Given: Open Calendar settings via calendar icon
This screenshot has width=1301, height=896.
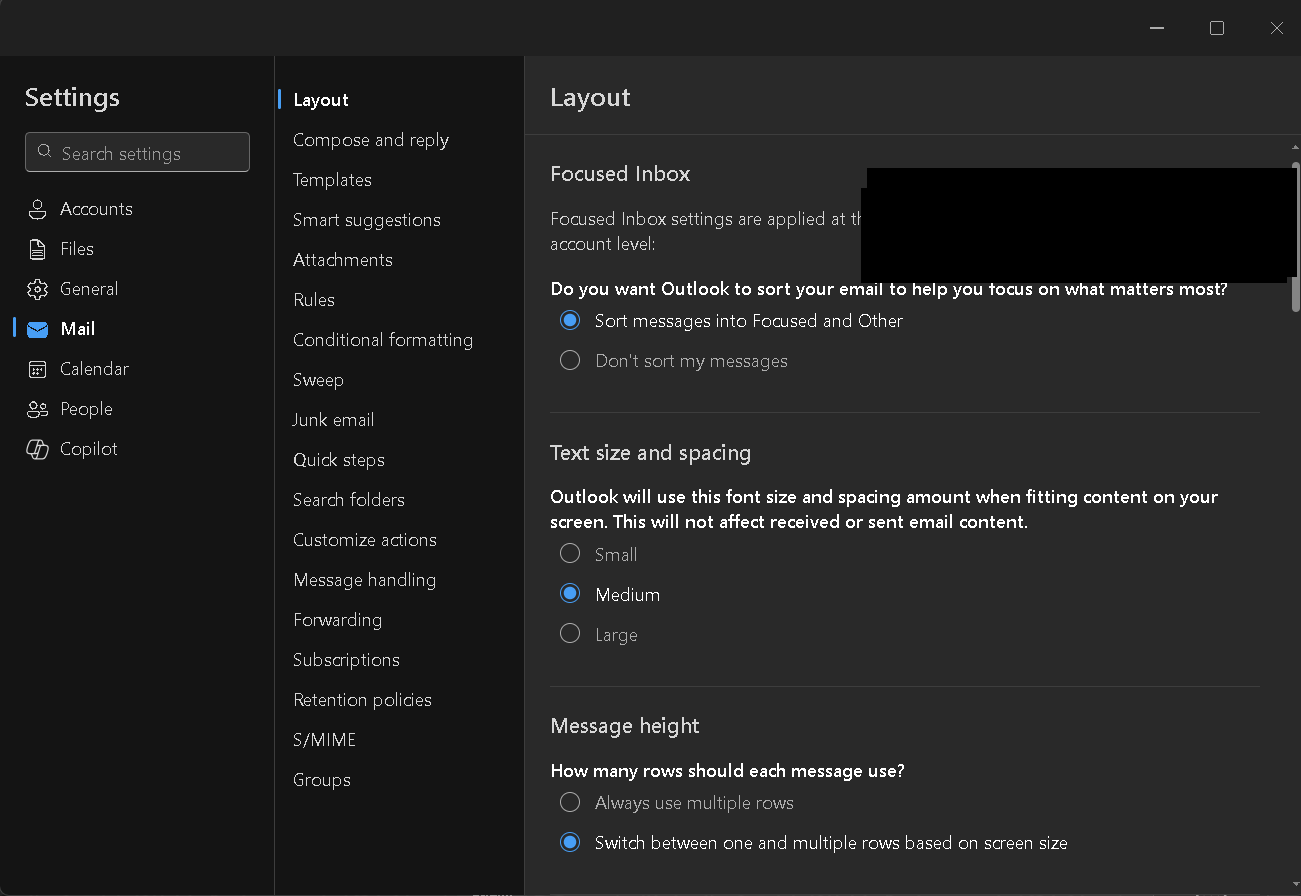Looking at the screenshot, I should pos(38,369).
